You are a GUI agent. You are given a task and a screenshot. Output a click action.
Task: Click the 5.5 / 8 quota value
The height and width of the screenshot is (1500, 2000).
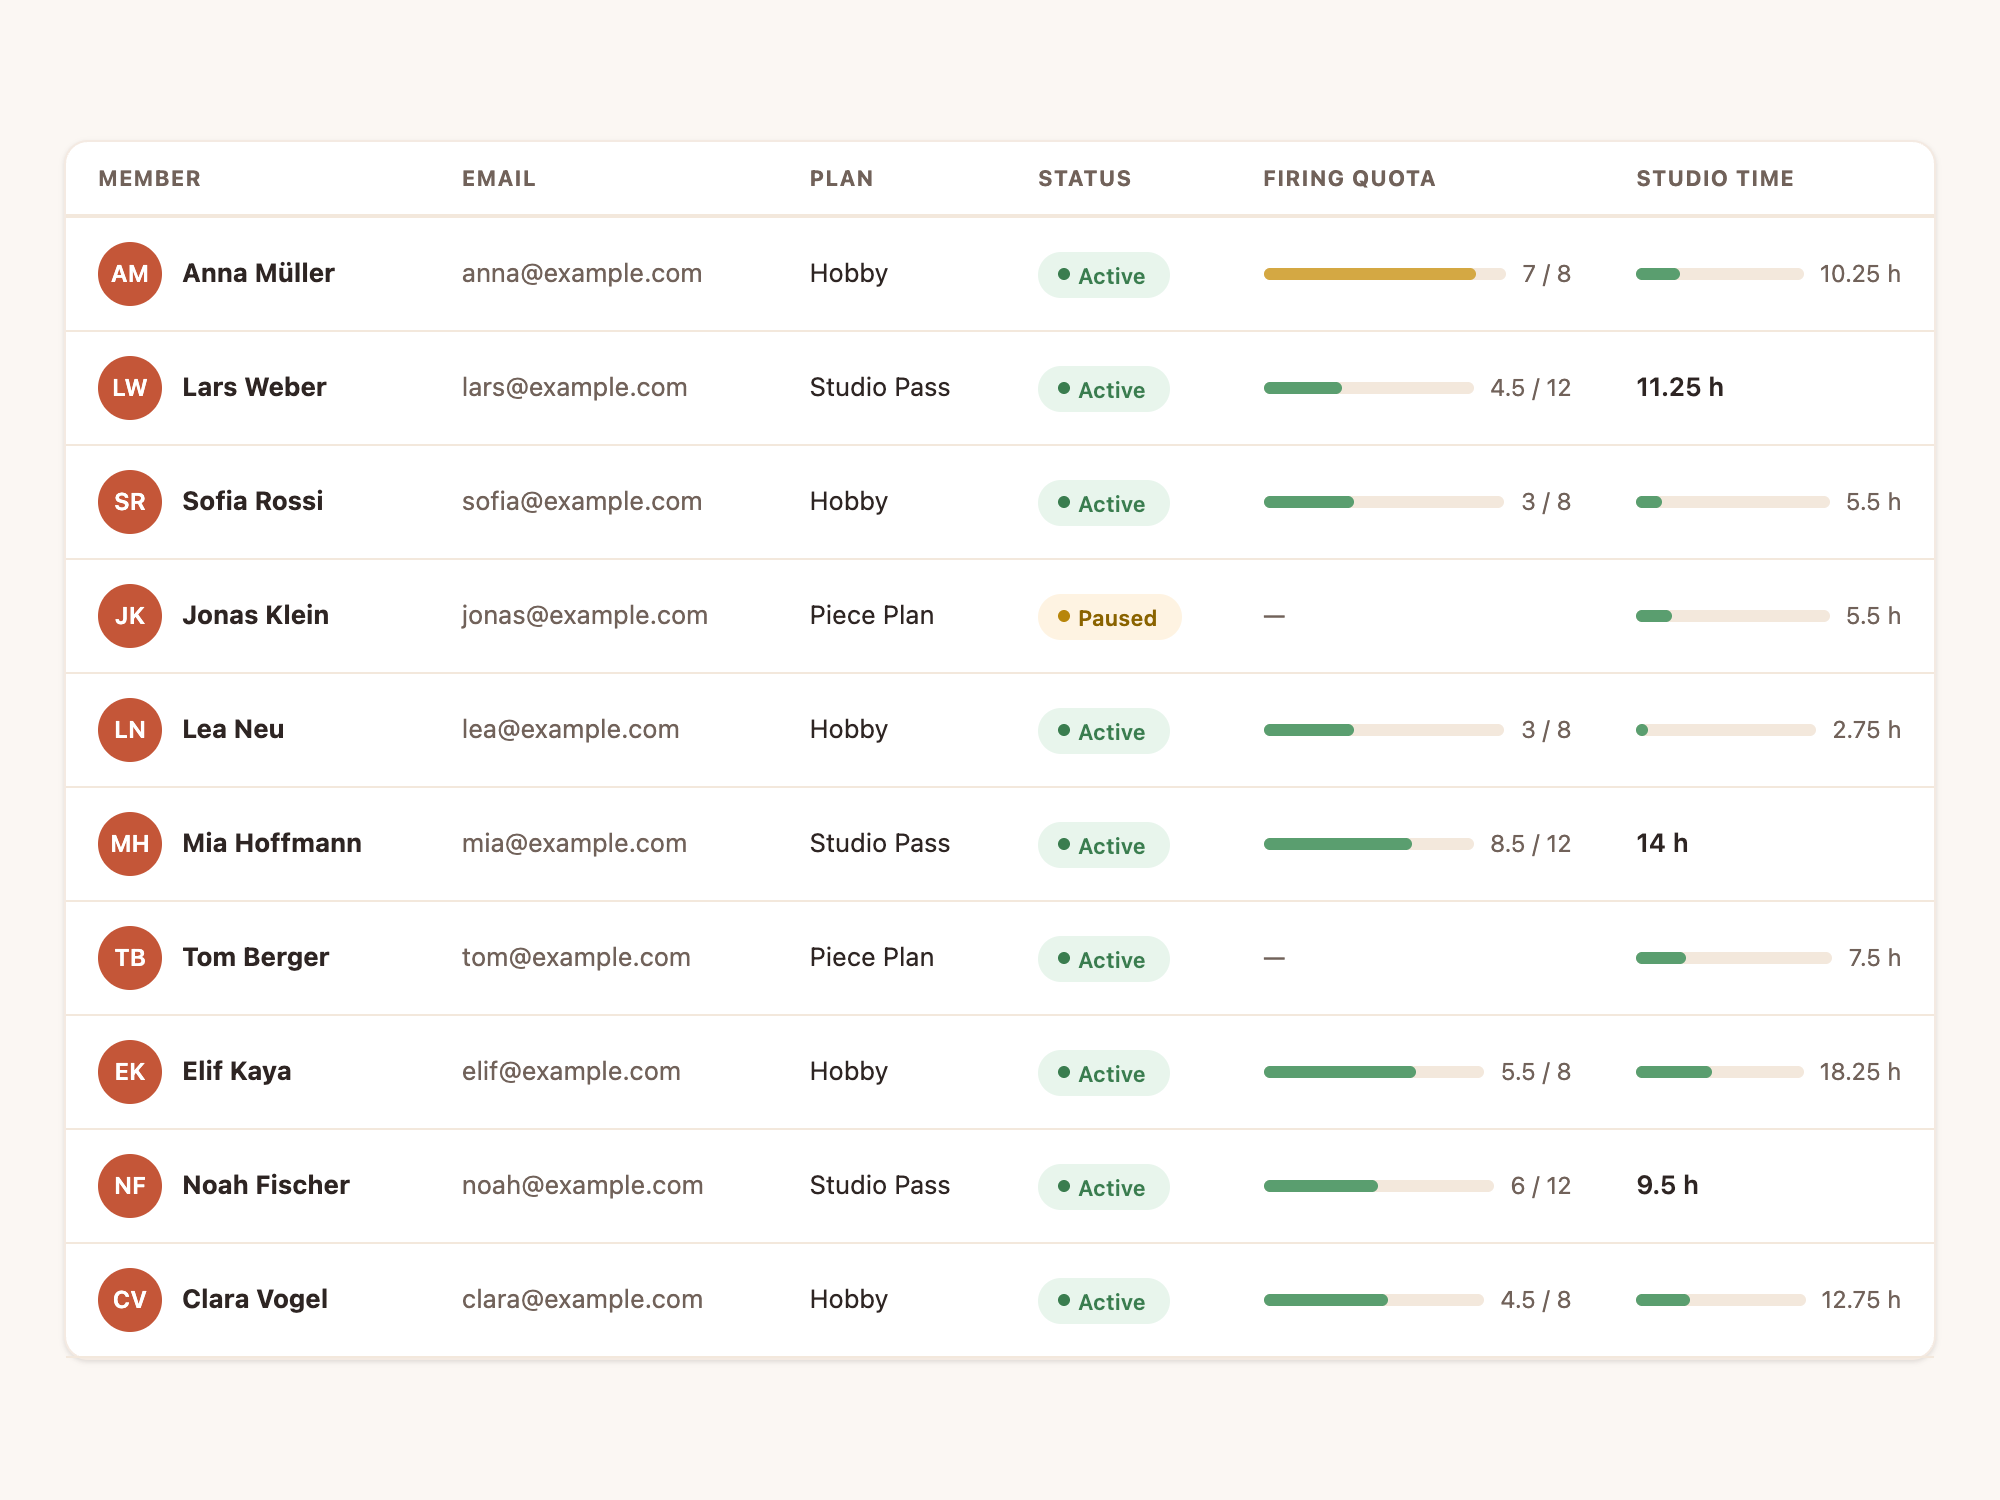(1536, 1072)
